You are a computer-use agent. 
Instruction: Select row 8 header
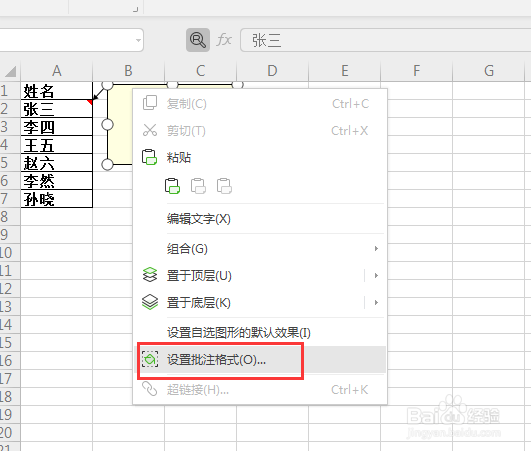[10, 217]
